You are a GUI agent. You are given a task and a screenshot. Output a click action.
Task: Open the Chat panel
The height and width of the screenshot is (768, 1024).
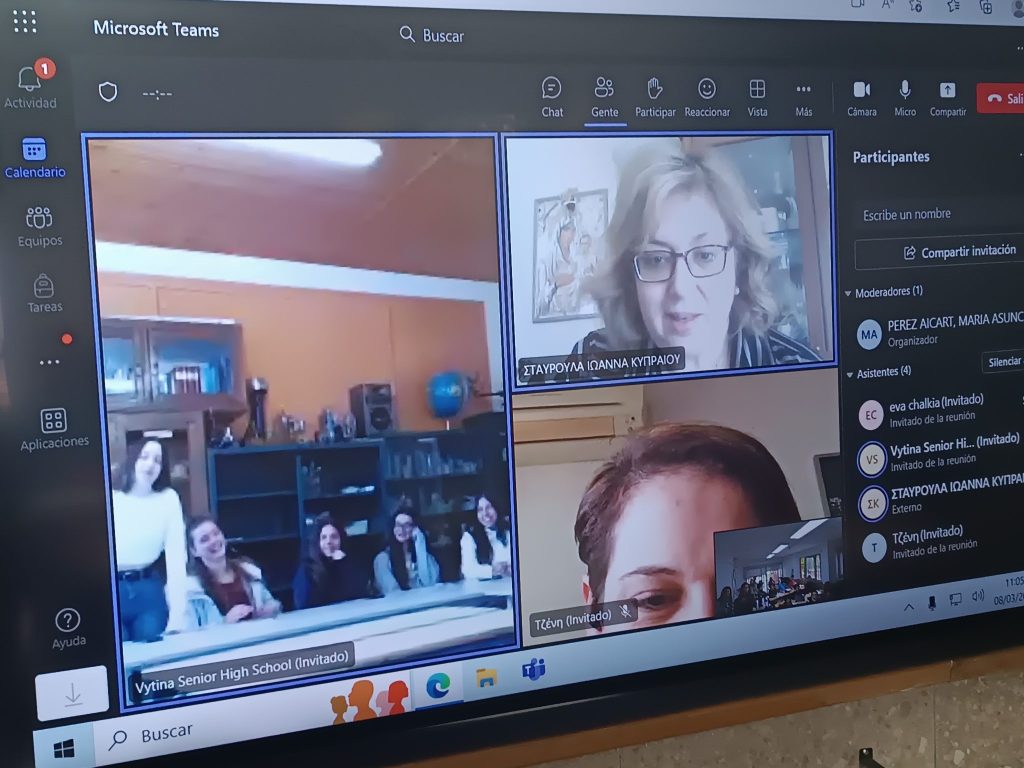click(x=552, y=96)
